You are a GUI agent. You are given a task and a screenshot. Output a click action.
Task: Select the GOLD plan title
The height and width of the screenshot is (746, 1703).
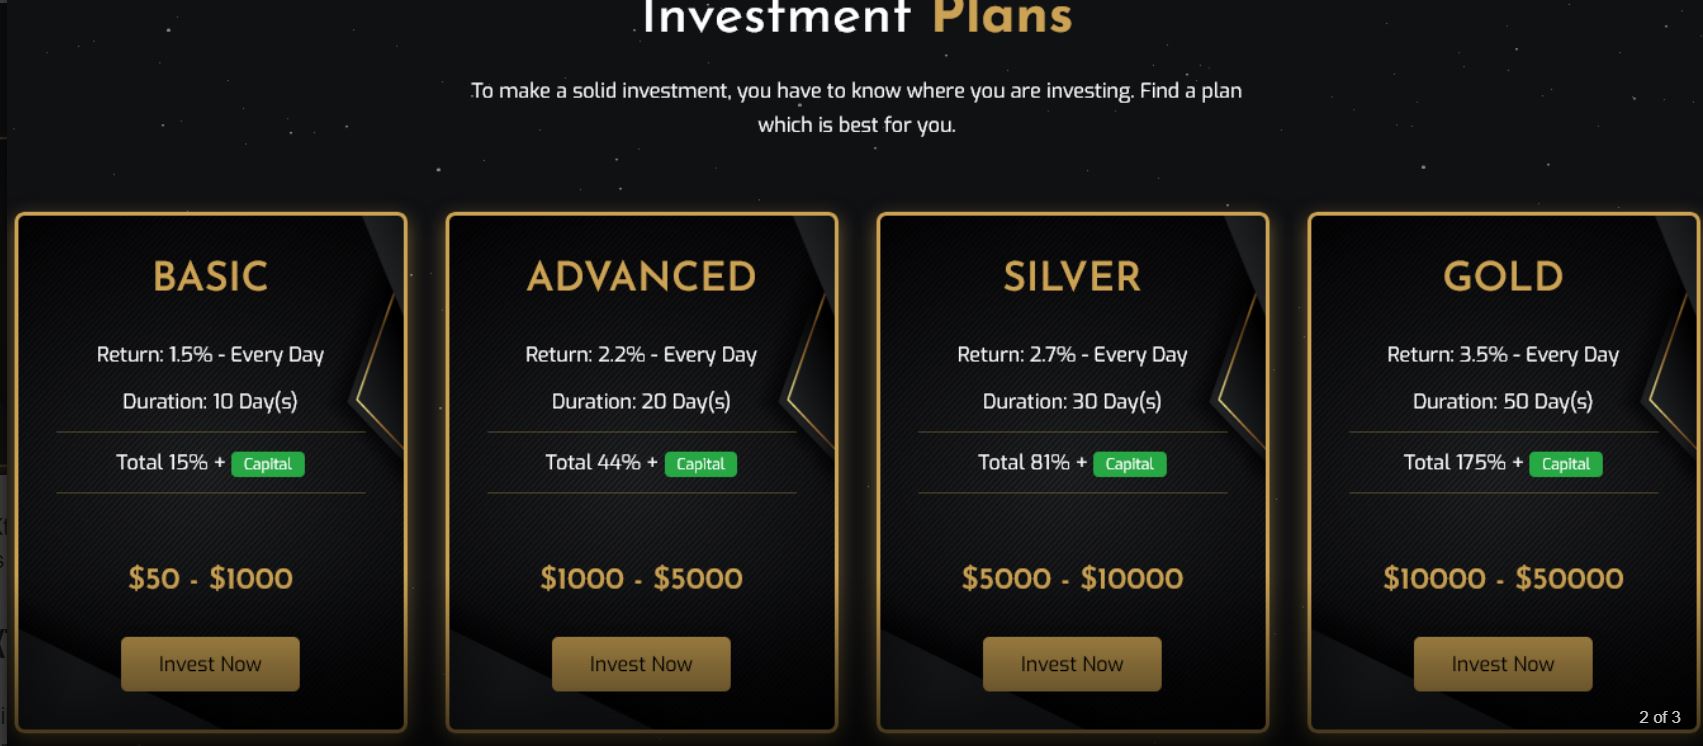pyautogui.click(x=1503, y=277)
